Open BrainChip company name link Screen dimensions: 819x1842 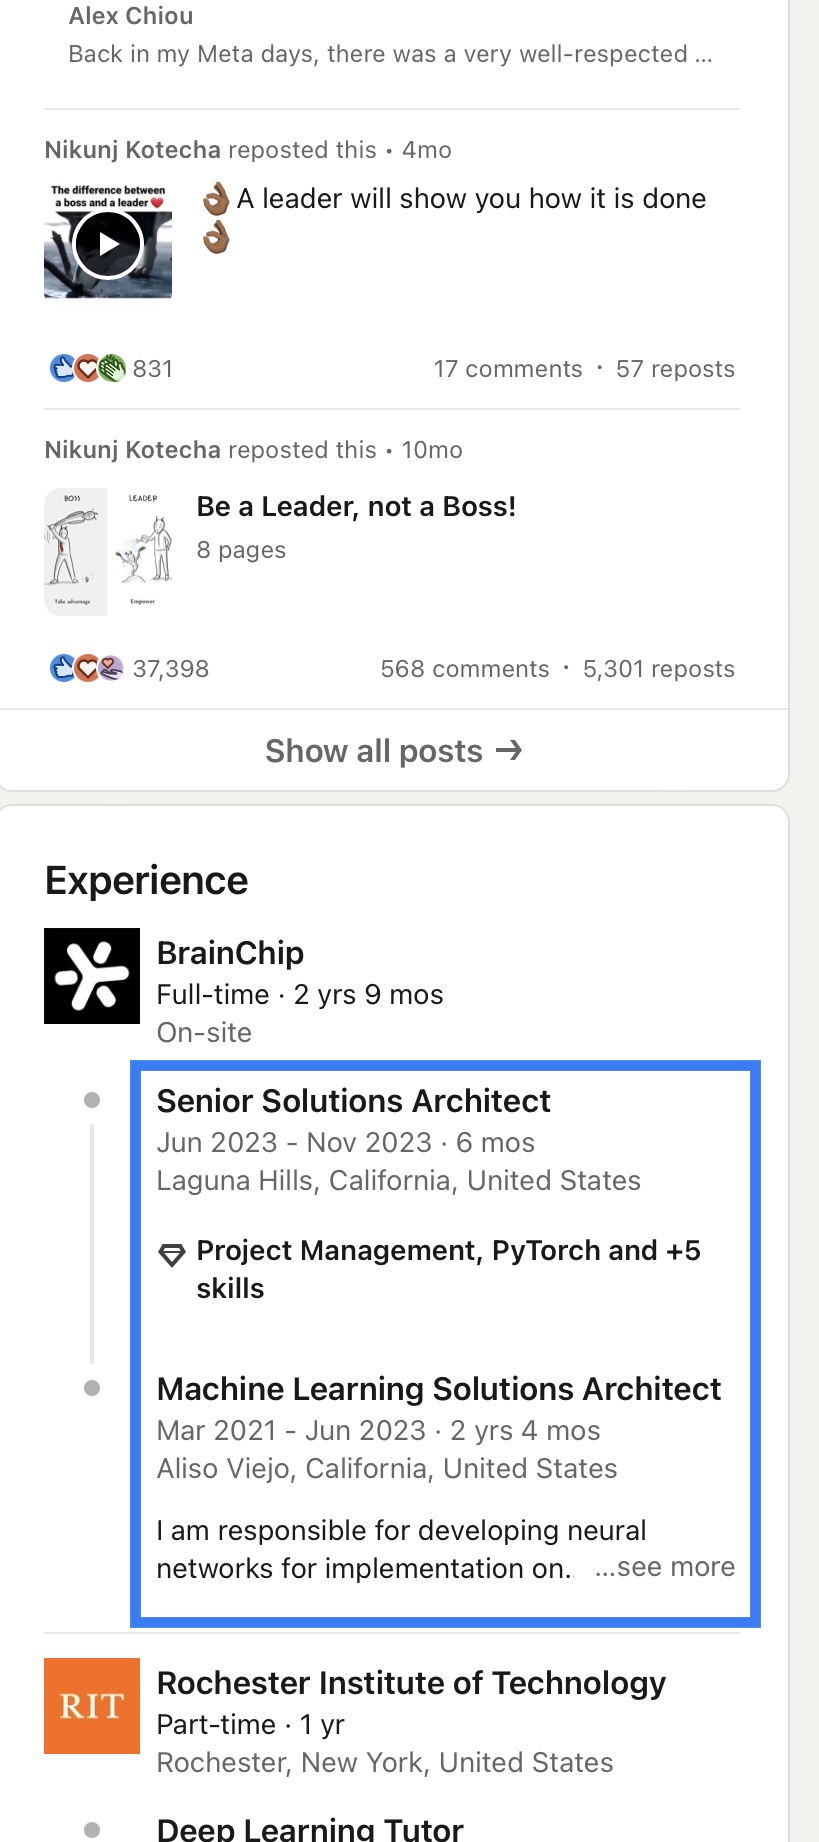230,953
